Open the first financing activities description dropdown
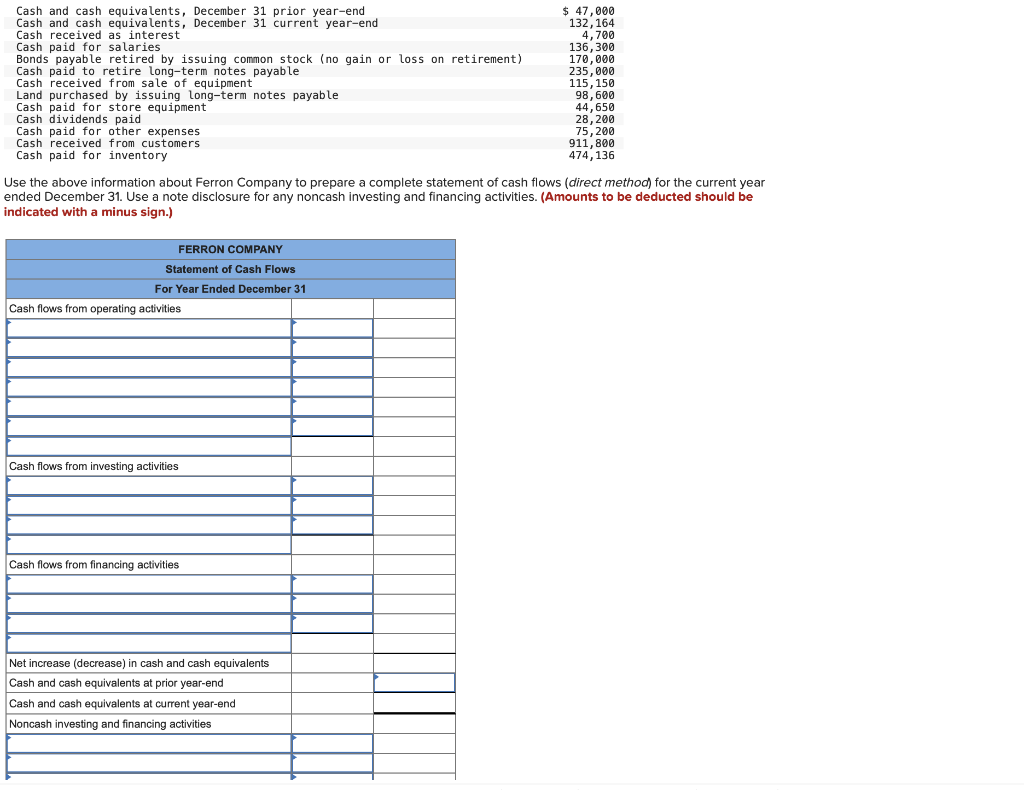The height and width of the screenshot is (790, 1024). coord(148,584)
